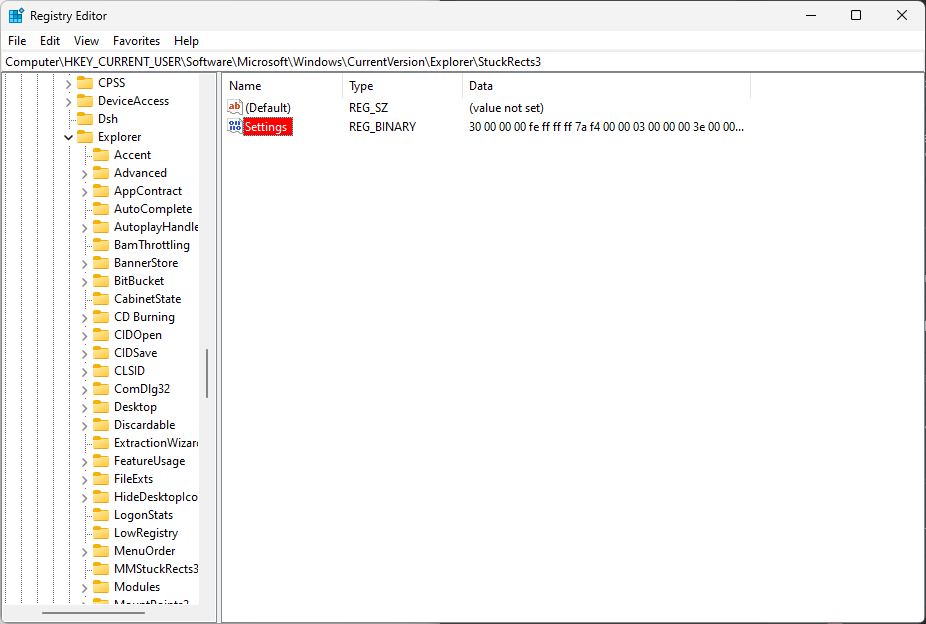Viewport: 926px width, 624px height.
Task: Collapse the Explorer tree node
Action: tap(69, 137)
